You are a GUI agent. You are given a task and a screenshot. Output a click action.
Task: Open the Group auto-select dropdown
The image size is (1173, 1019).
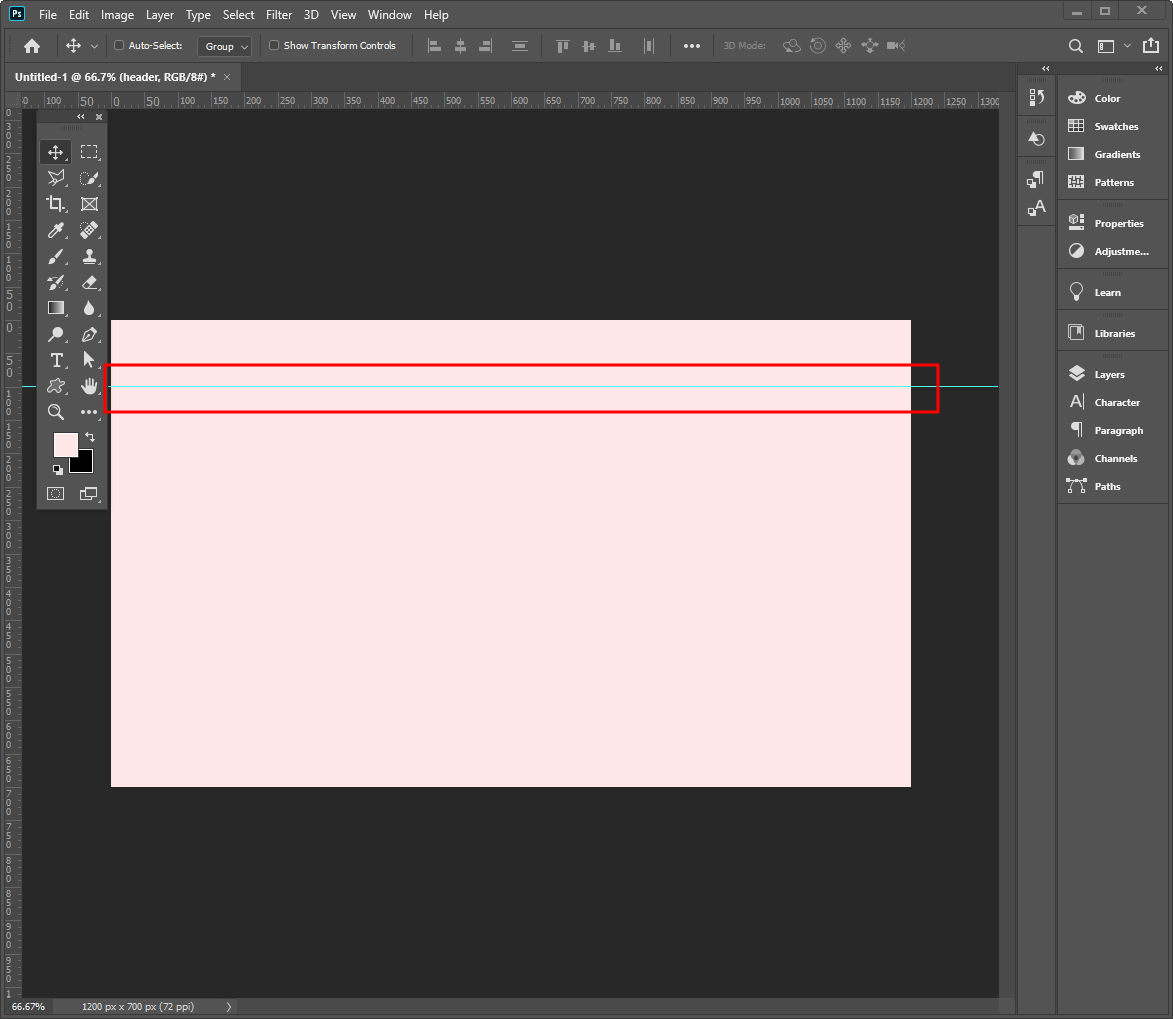(x=224, y=46)
